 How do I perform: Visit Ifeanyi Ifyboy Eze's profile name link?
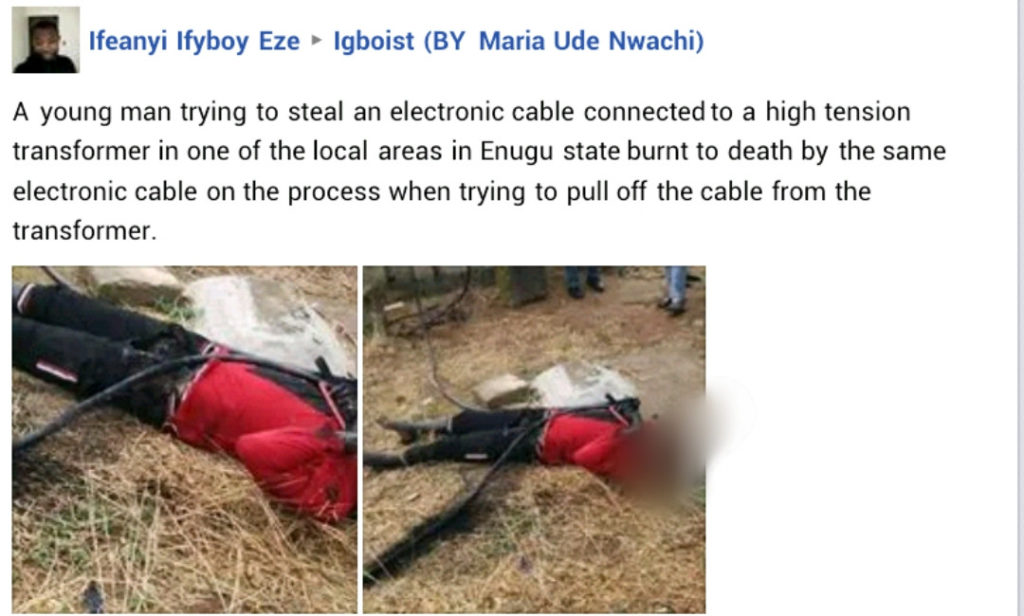pyautogui.click(x=194, y=41)
